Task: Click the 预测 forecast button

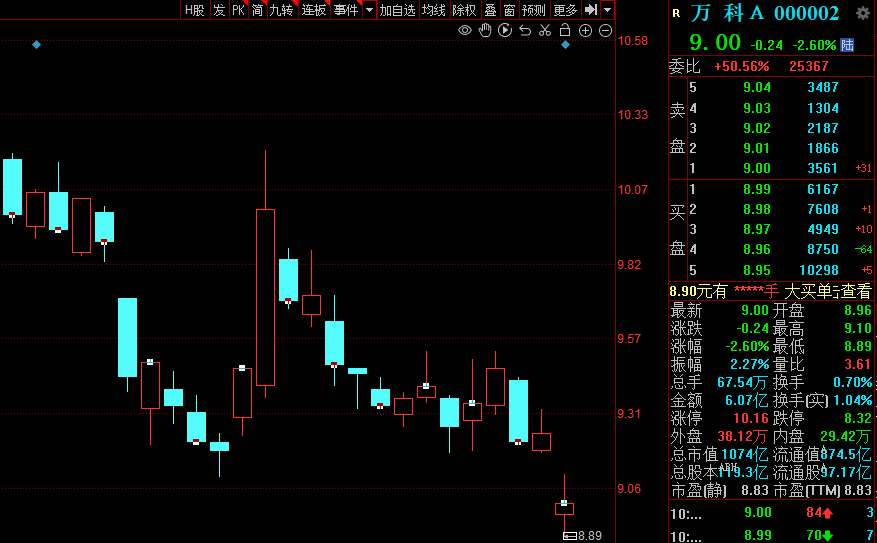Action: click(534, 10)
